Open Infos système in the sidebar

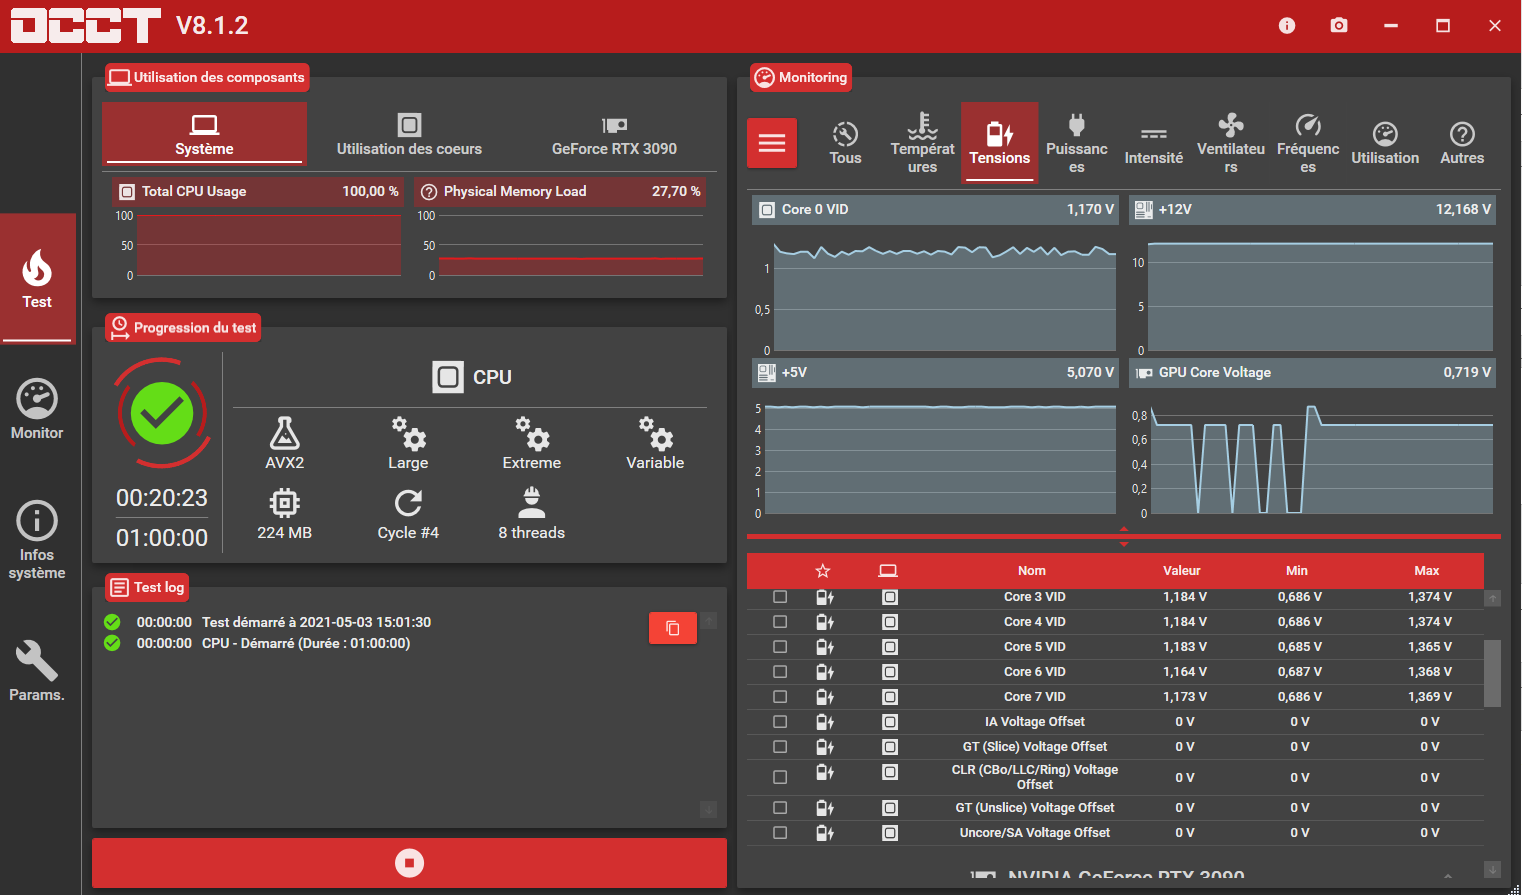pyautogui.click(x=37, y=540)
